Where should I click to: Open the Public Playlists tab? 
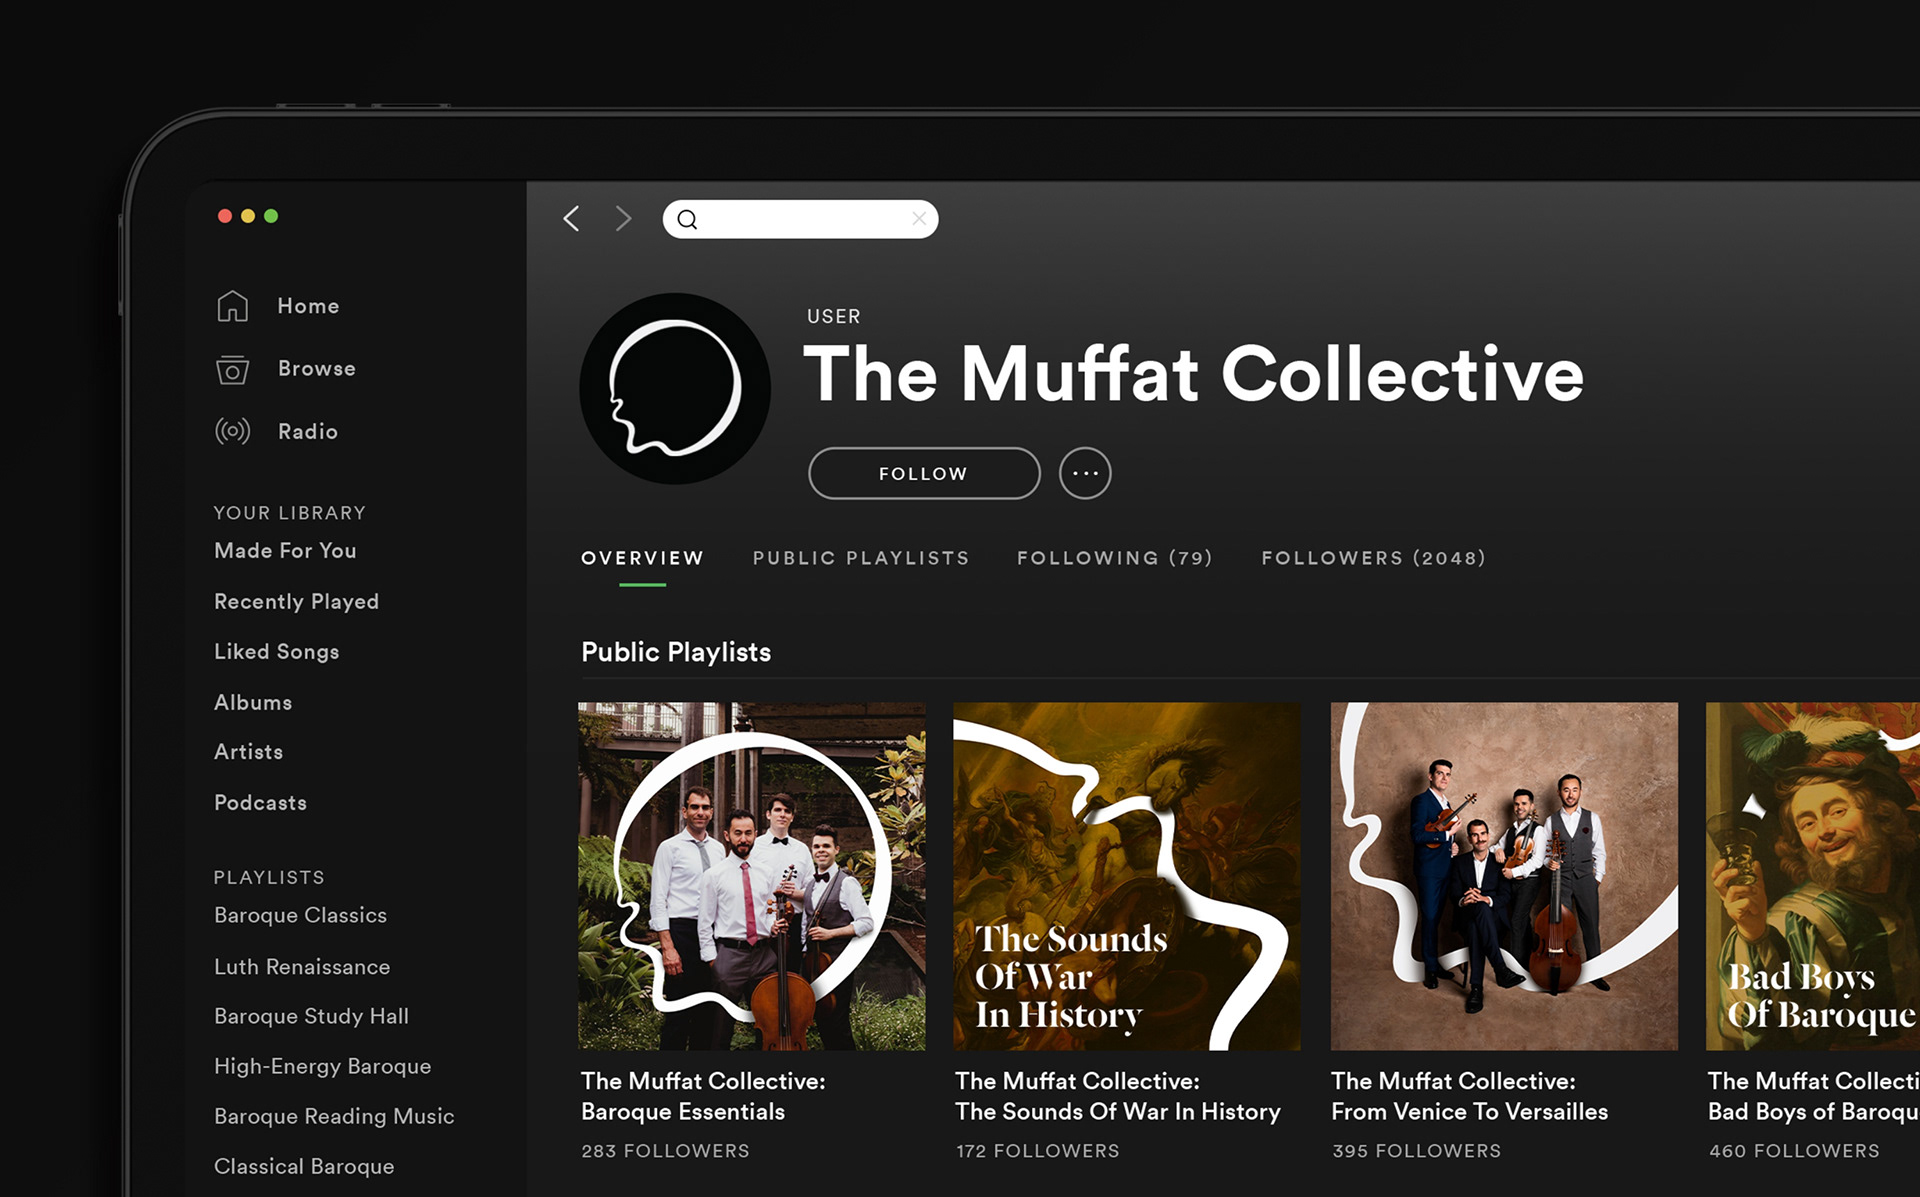coord(861,558)
